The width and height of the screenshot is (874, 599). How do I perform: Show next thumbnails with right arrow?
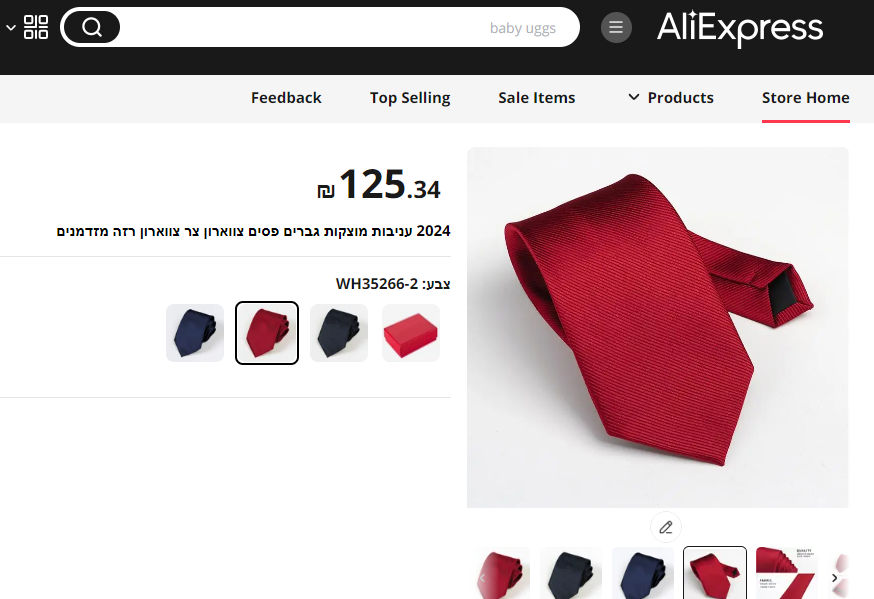[834, 578]
